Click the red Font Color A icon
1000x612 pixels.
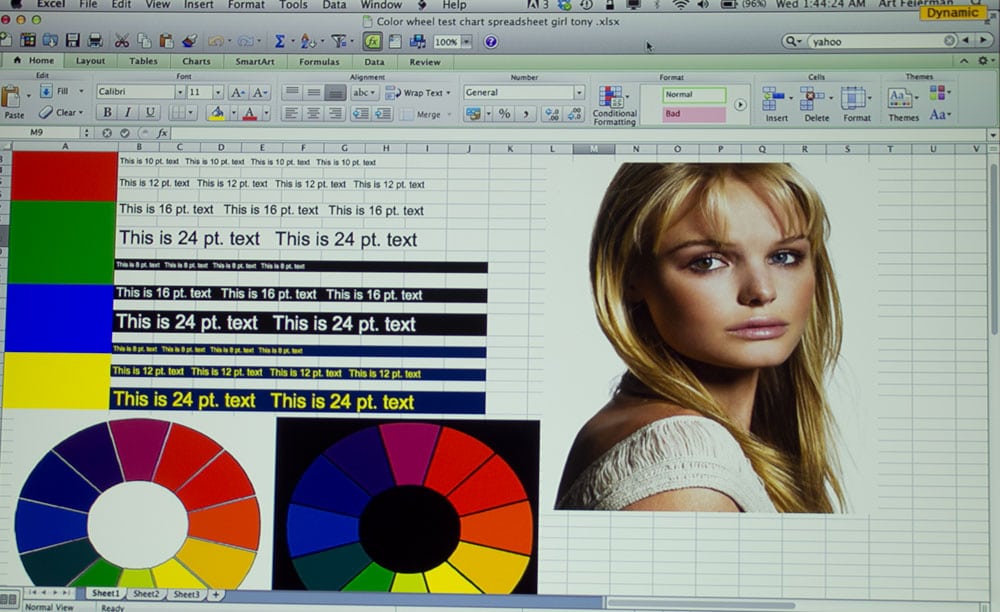point(249,113)
